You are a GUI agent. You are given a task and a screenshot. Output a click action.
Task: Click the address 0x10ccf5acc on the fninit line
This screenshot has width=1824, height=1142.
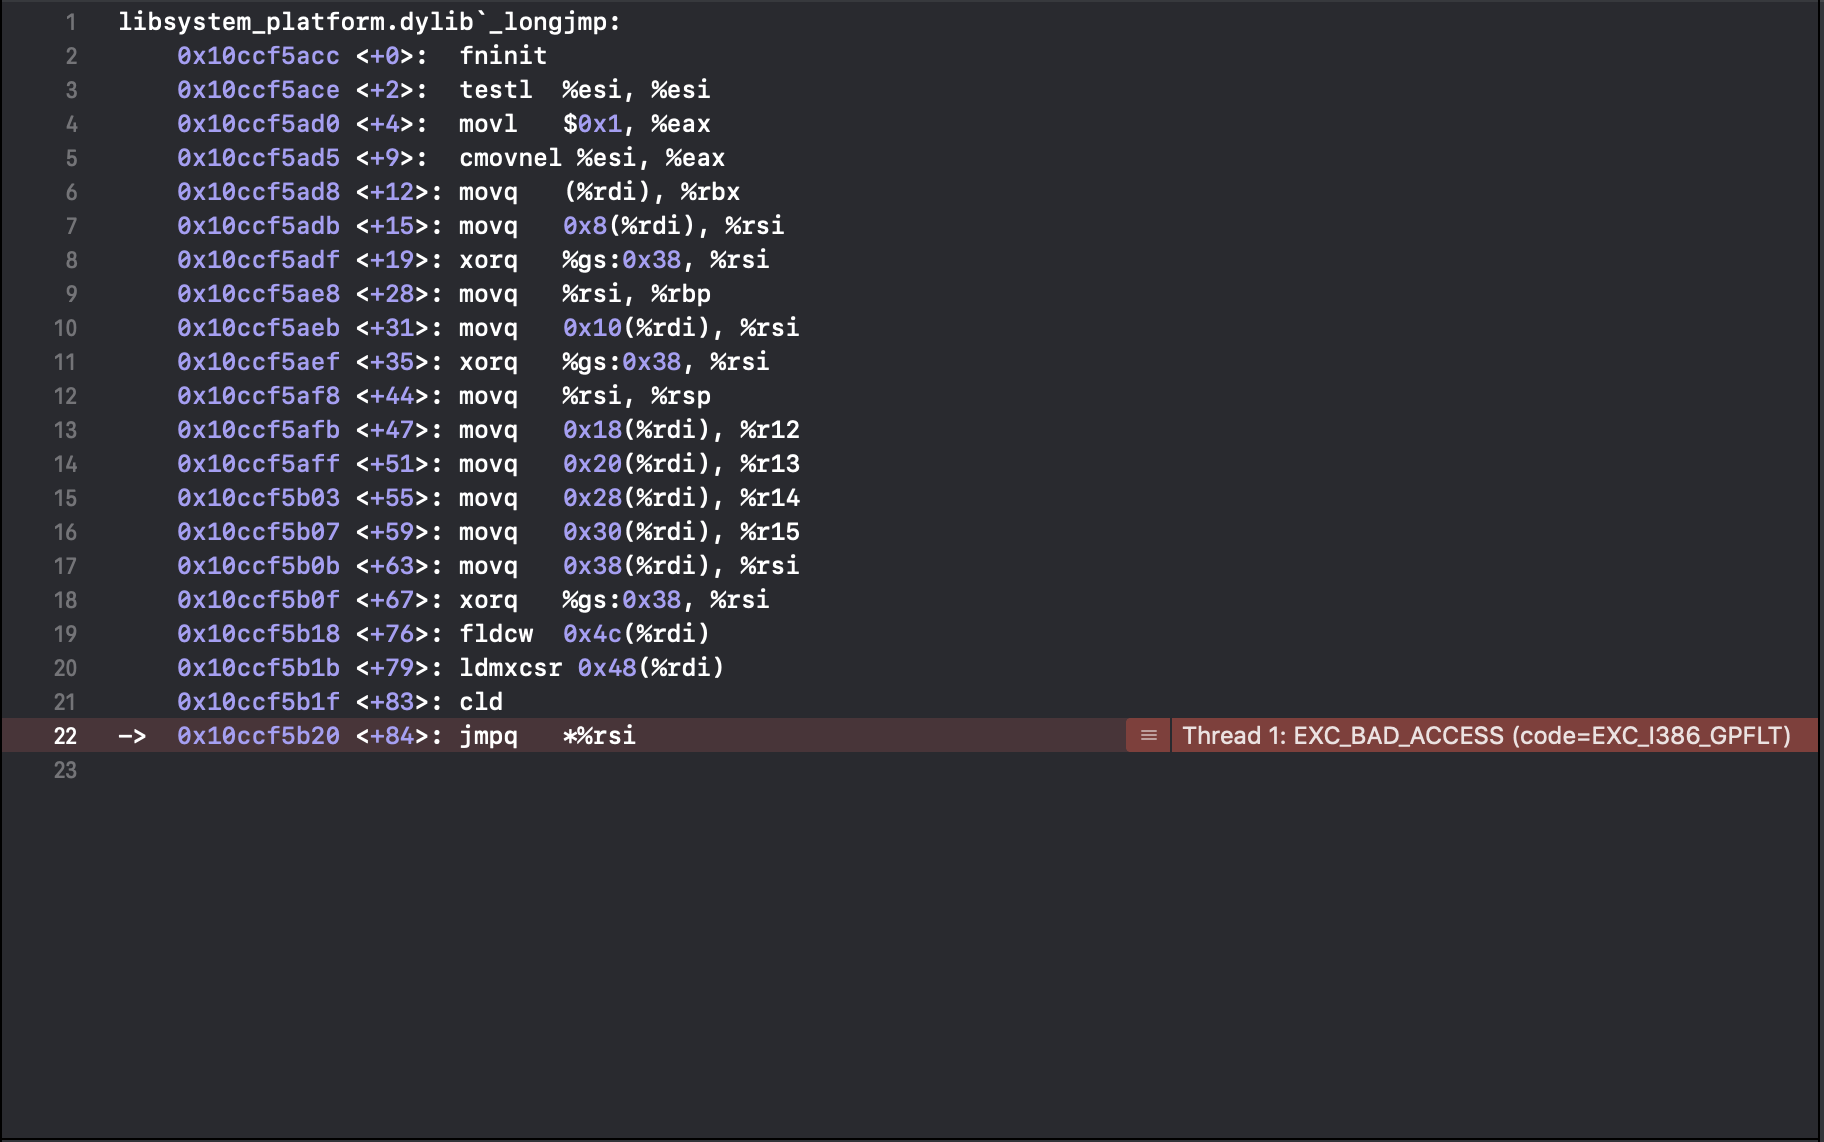259,56
